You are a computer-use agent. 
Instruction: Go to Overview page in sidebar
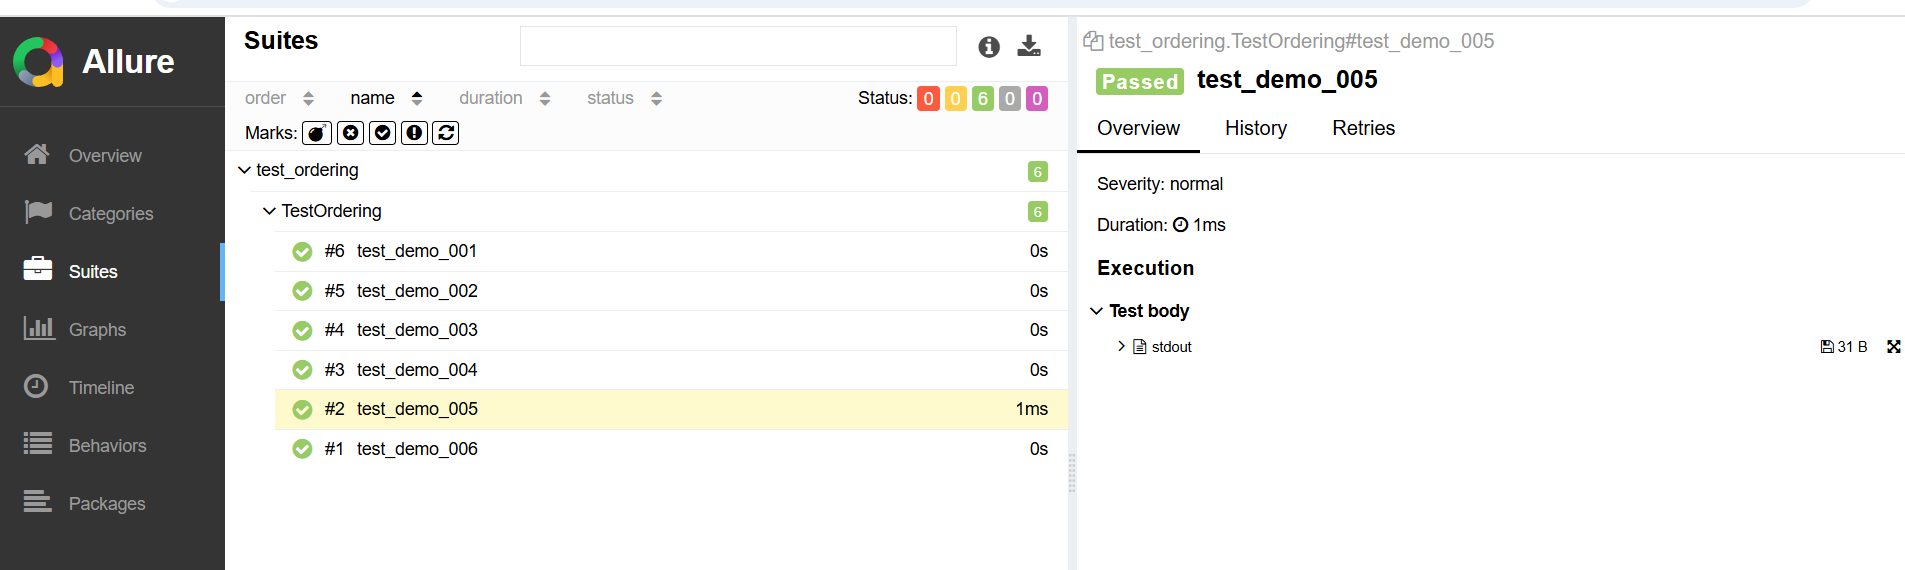tap(105, 156)
